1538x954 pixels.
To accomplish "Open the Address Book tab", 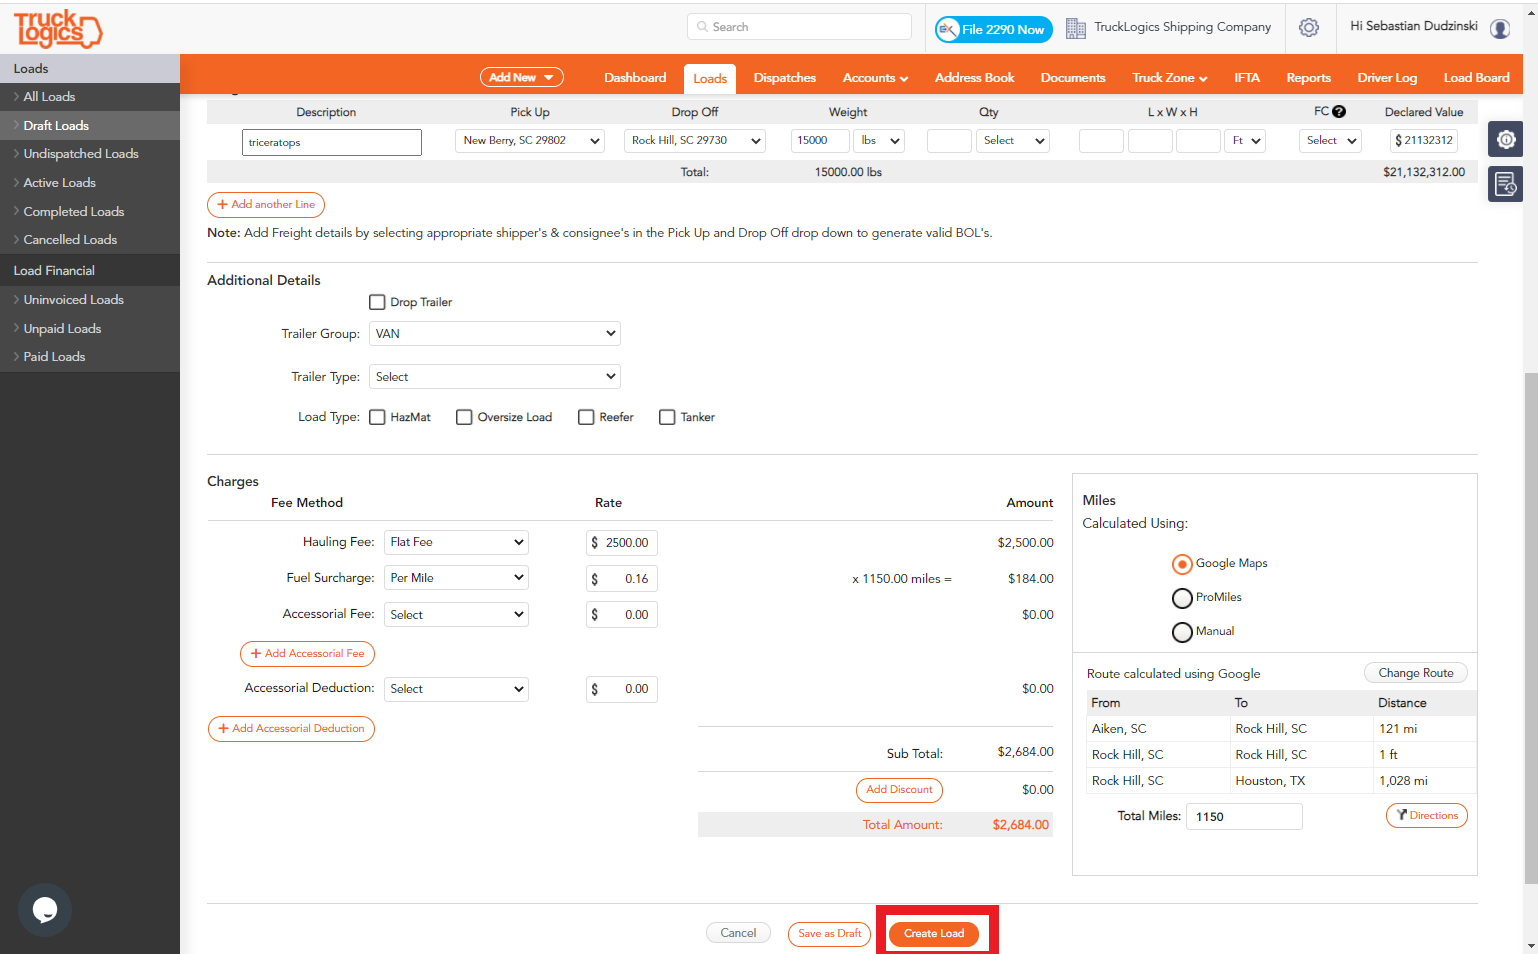I will 974,78.
